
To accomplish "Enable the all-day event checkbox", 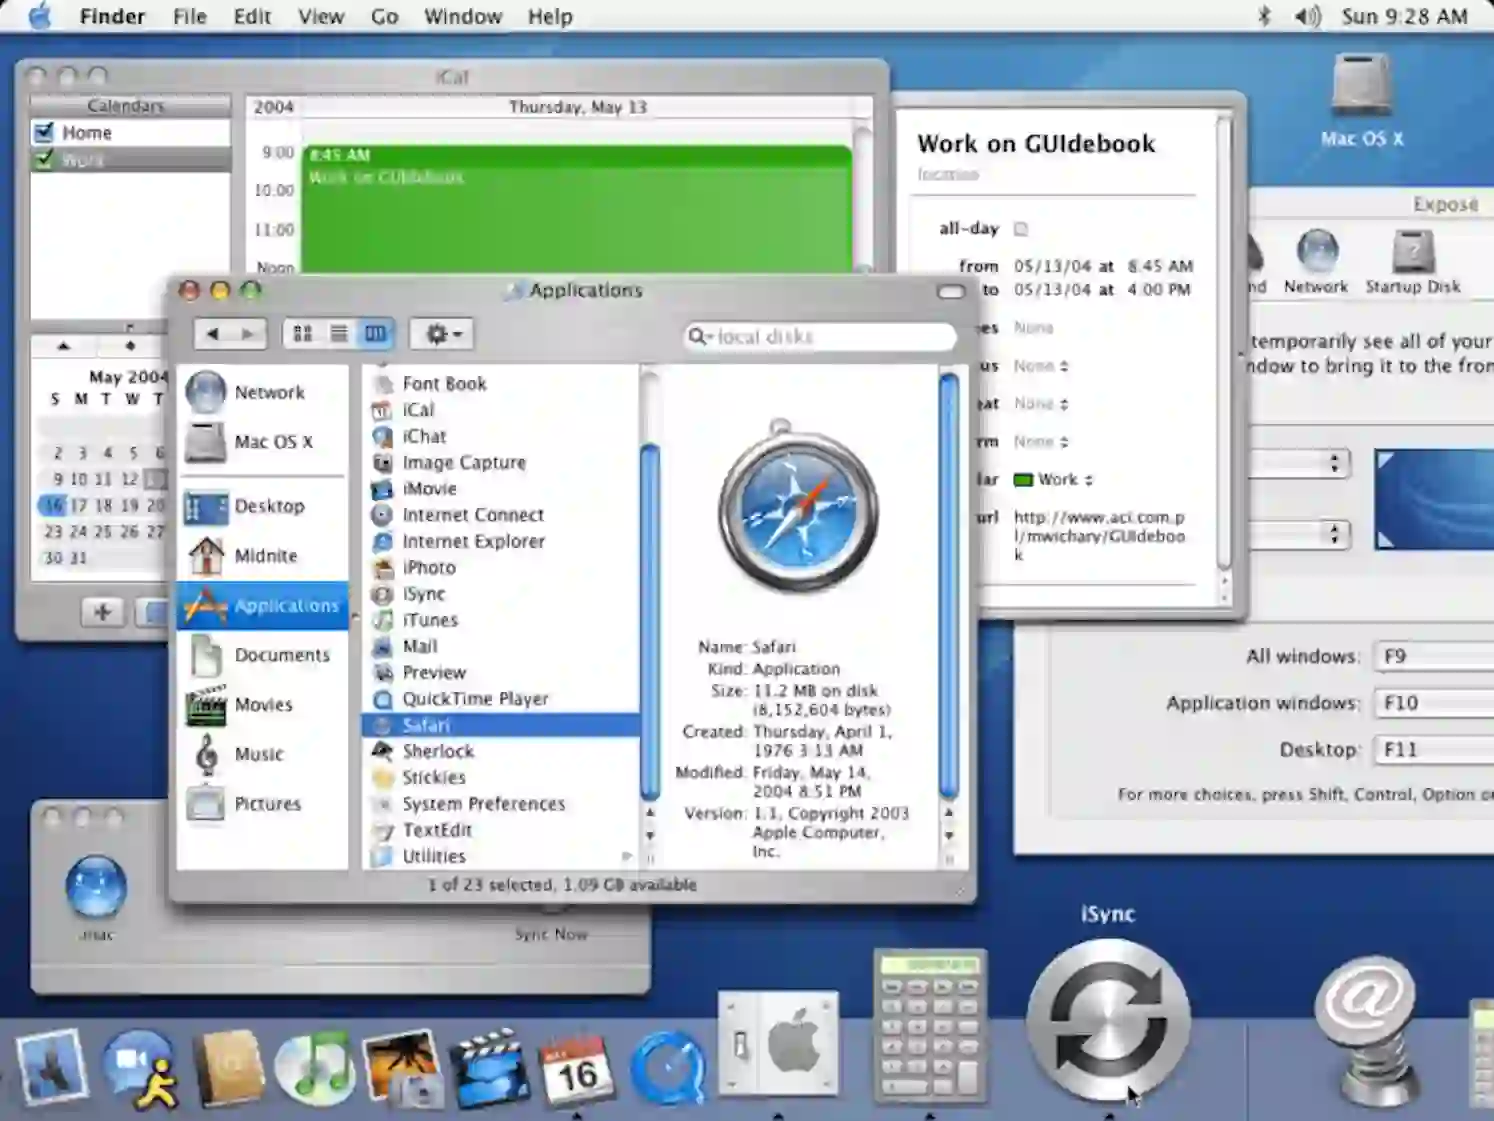I will click(1020, 228).
